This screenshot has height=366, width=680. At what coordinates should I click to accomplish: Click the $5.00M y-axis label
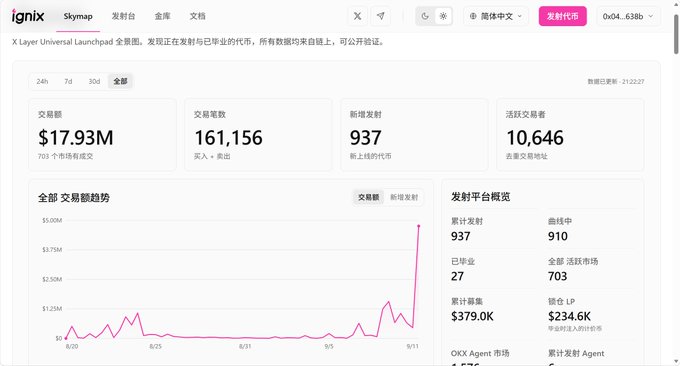[52, 220]
